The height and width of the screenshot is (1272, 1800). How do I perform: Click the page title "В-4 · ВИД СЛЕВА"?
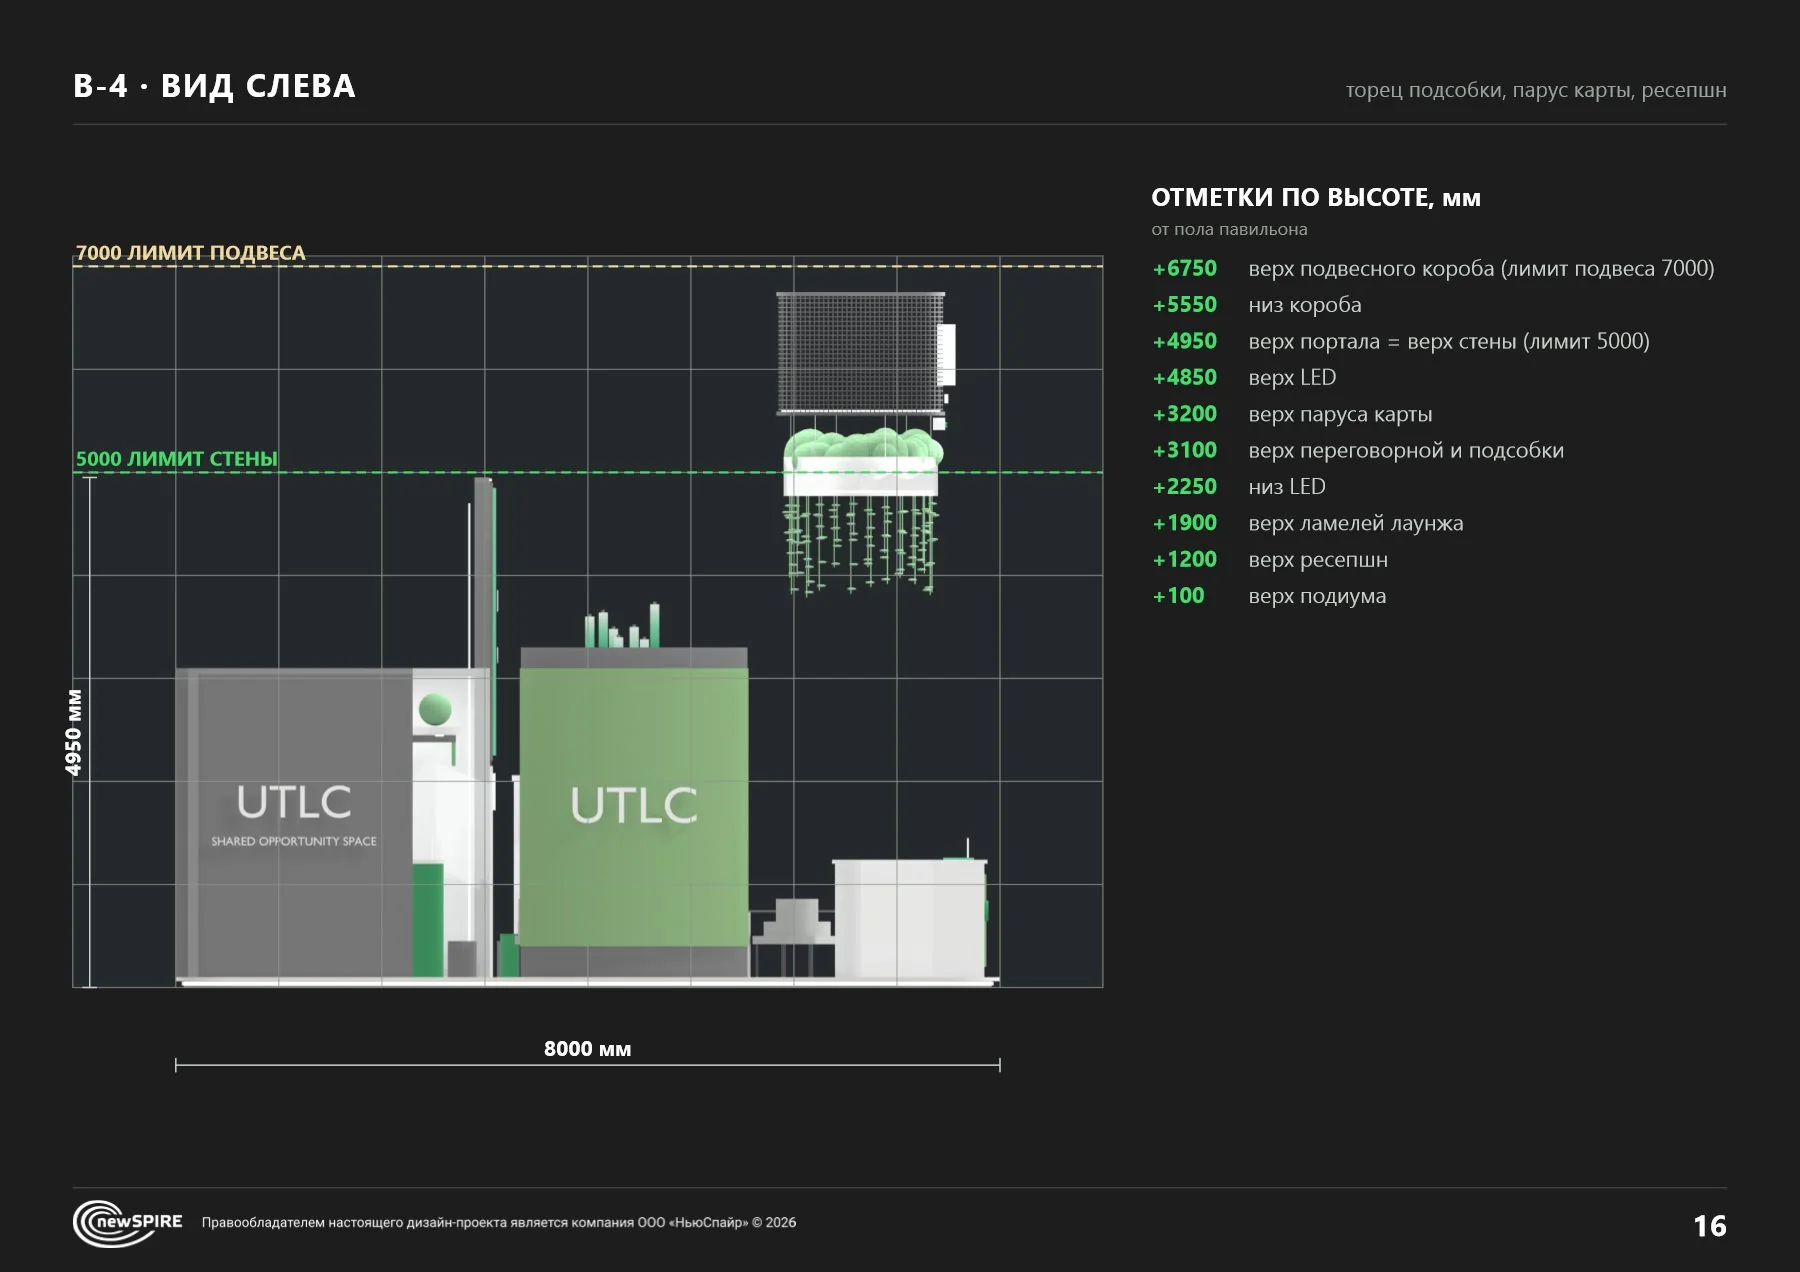pyautogui.click(x=214, y=87)
